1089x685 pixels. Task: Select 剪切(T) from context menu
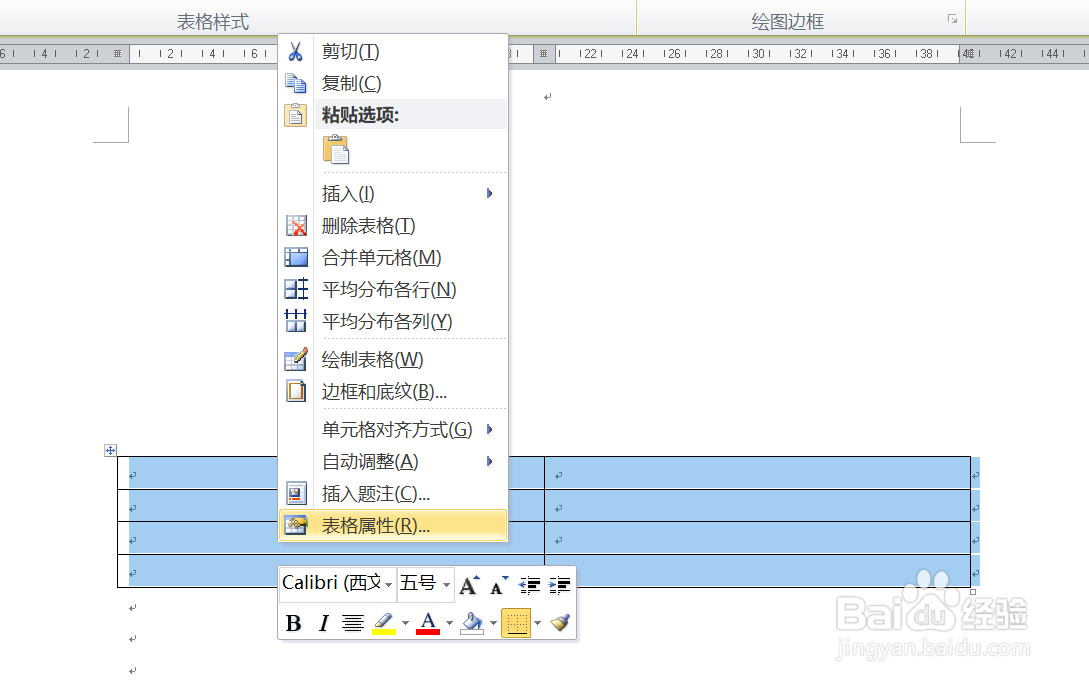tap(393, 51)
